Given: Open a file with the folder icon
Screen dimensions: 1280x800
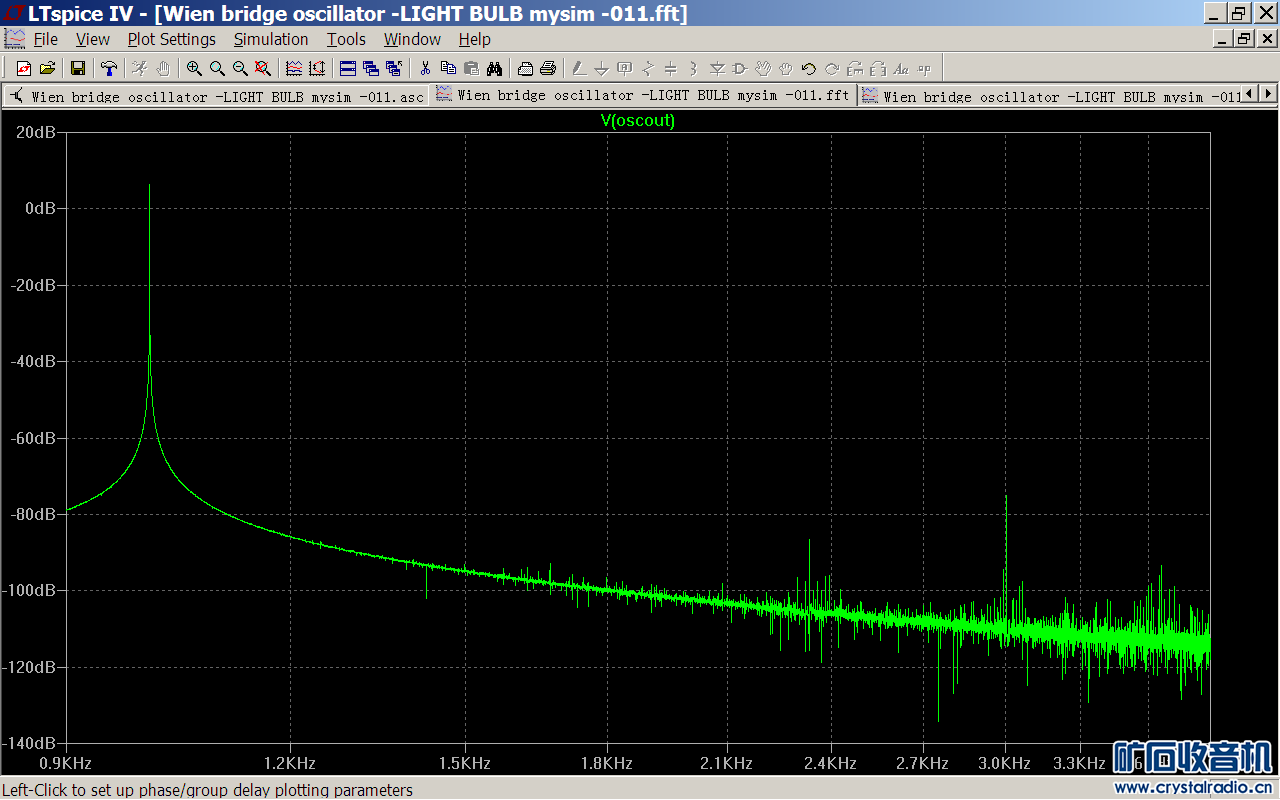Looking at the screenshot, I should pos(47,68).
